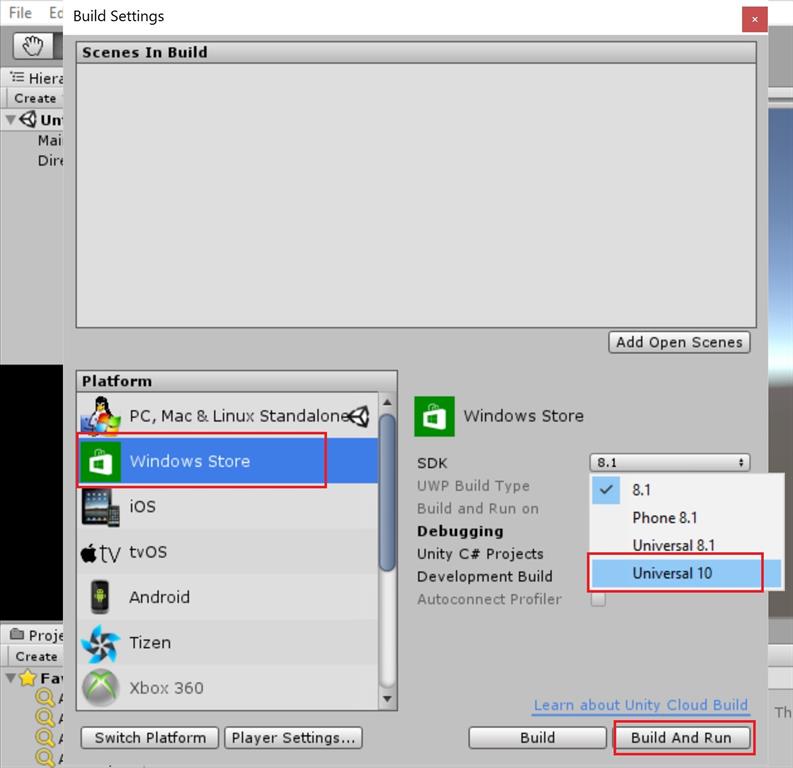This screenshot has width=793, height=768.
Task: Click the Tizen platform icon
Action: coord(101,643)
